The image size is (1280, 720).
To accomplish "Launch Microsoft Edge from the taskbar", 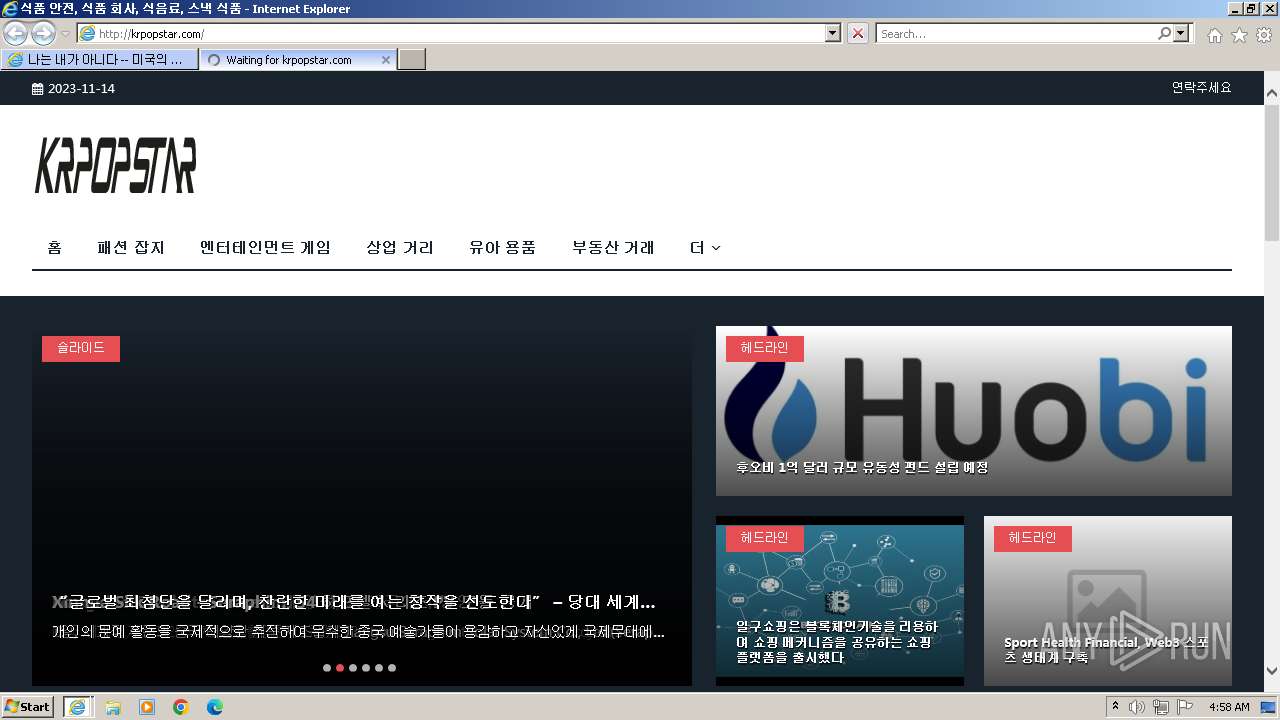I will click(x=215, y=707).
